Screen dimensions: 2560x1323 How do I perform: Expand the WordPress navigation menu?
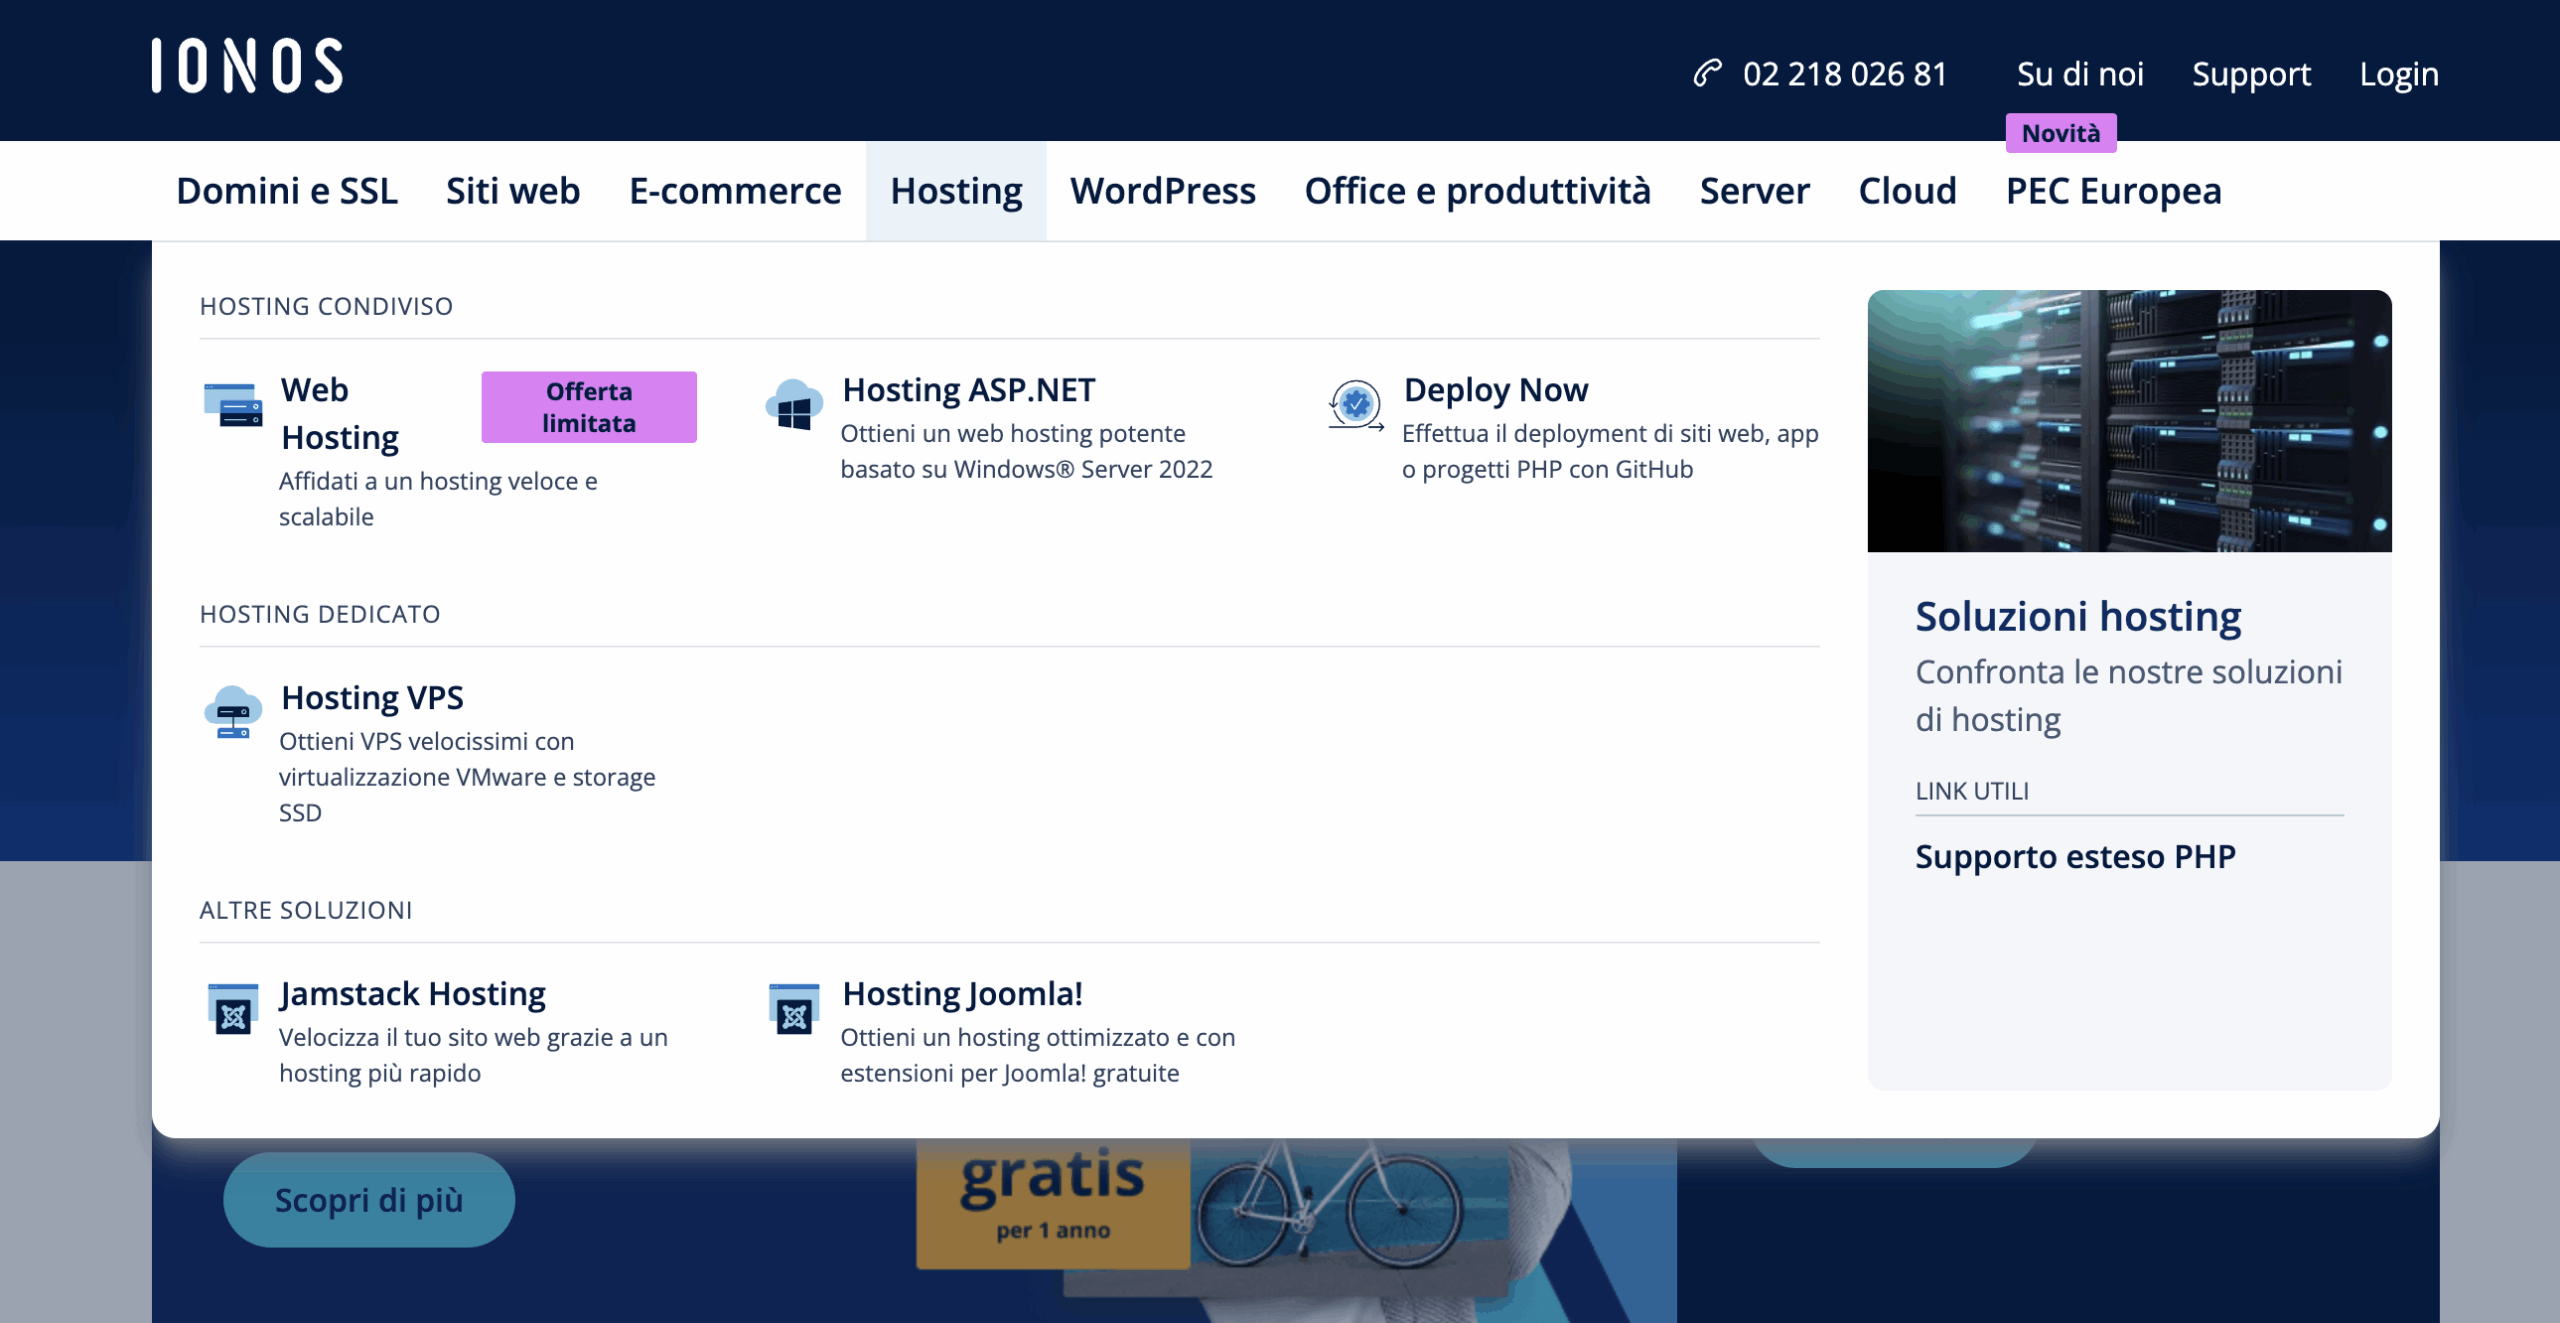point(1162,191)
